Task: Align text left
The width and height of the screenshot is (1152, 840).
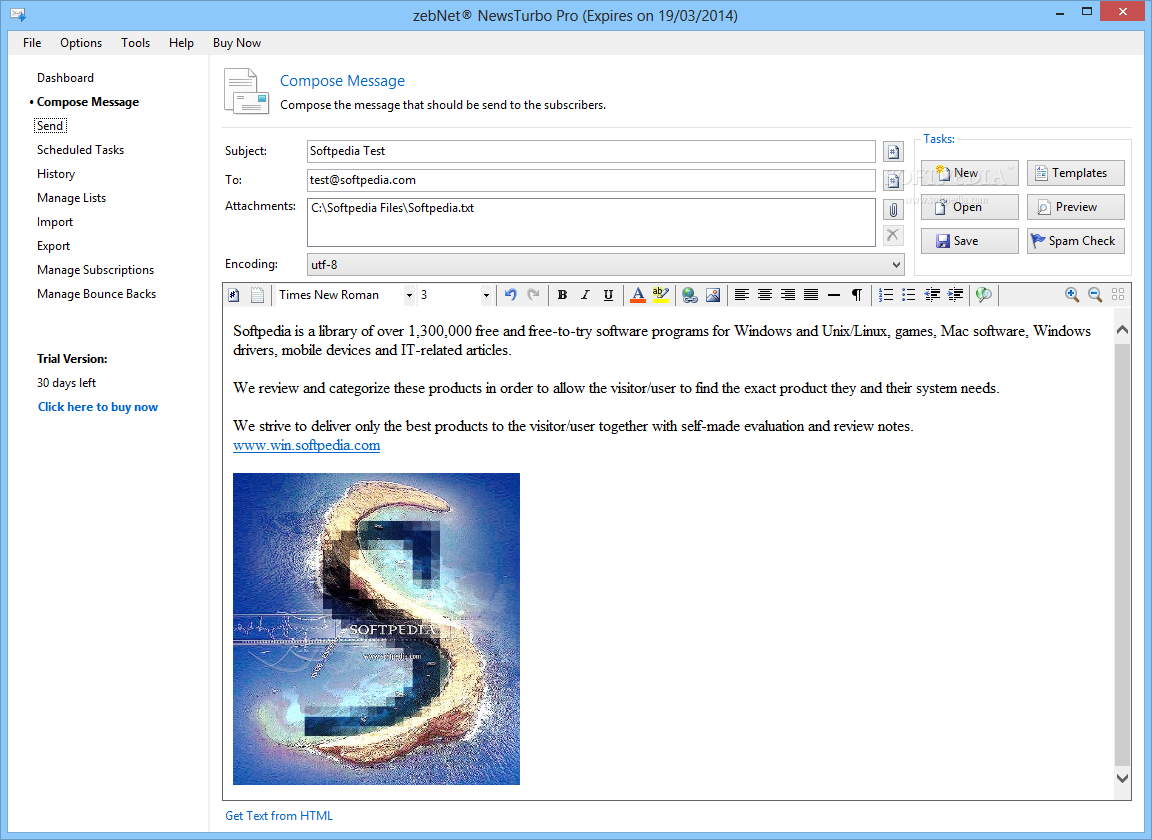Action: coord(742,295)
